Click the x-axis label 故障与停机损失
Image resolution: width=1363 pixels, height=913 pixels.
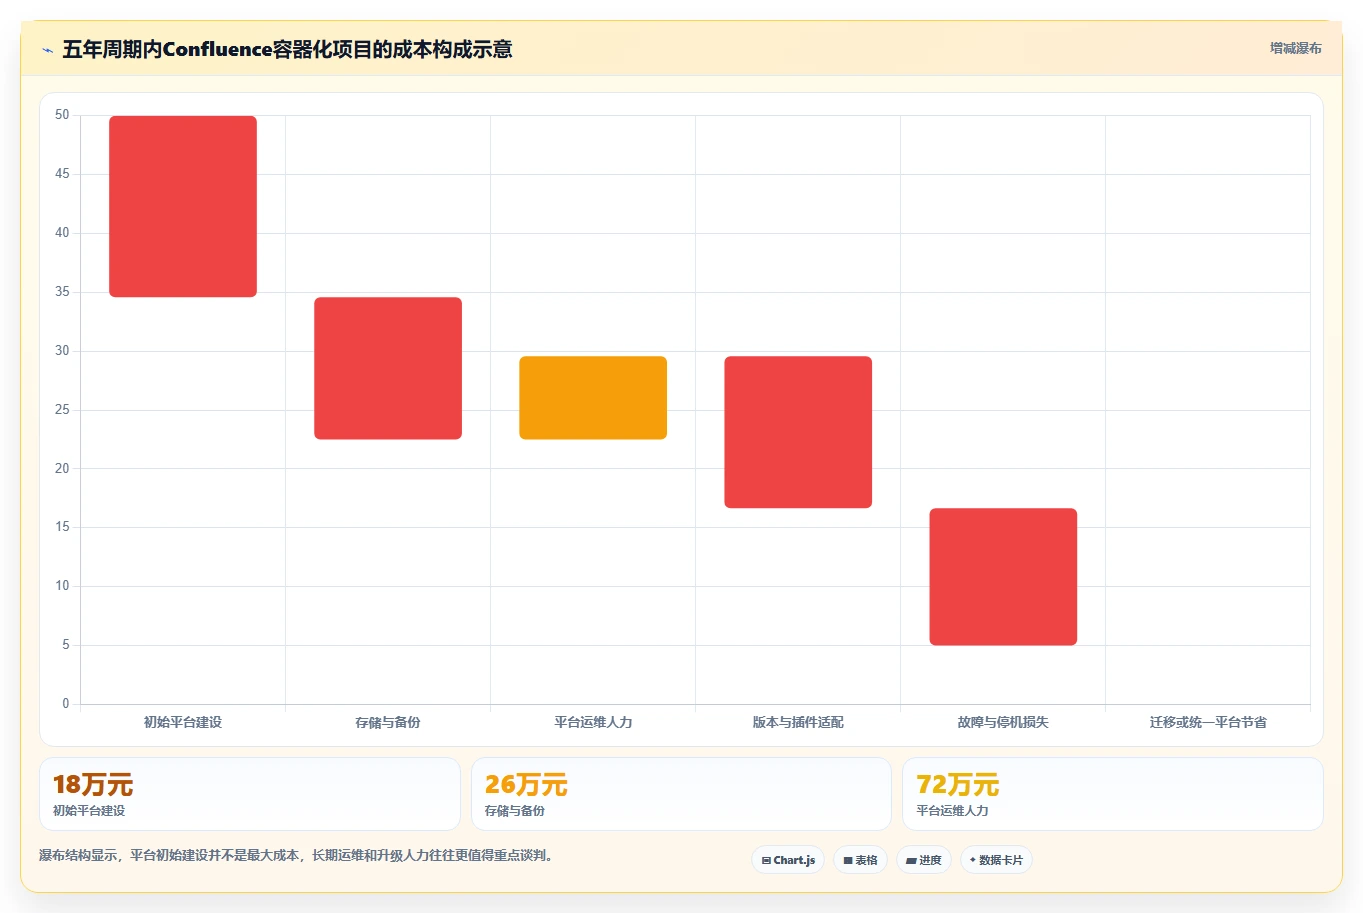point(1003,722)
